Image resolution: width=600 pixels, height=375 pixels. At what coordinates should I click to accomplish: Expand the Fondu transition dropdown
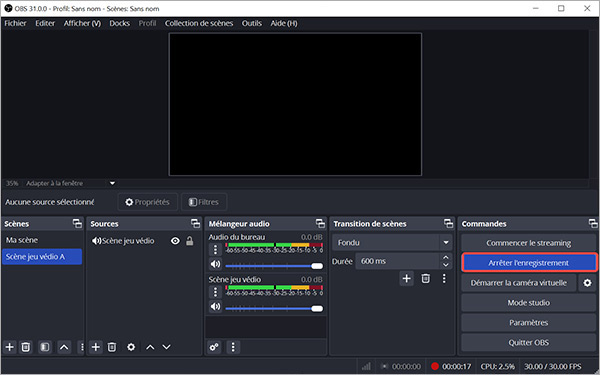tap(446, 243)
